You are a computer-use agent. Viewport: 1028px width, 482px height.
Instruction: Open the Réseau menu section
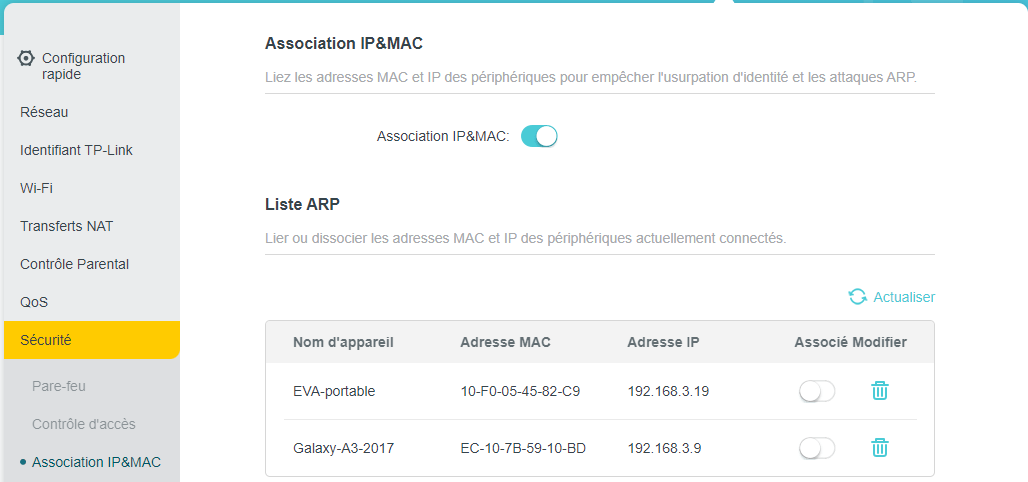point(44,112)
